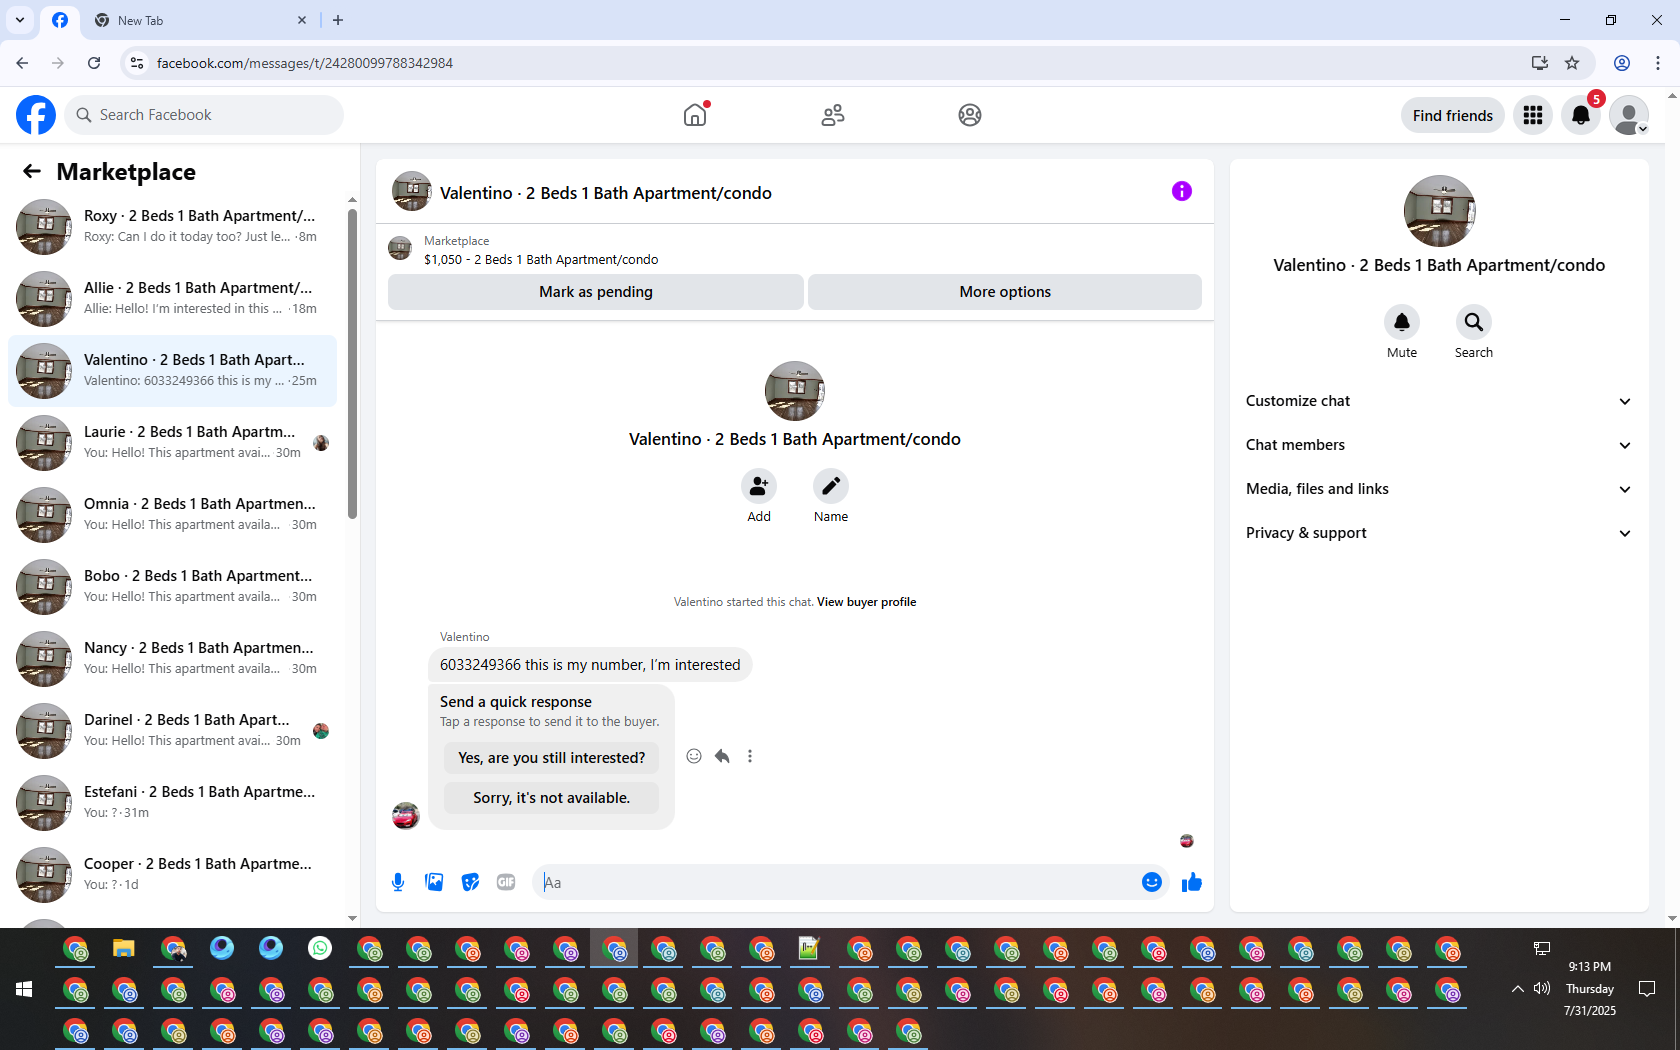Edit the chat name with the pencil icon
1680x1050 pixels.
point(831,486)
